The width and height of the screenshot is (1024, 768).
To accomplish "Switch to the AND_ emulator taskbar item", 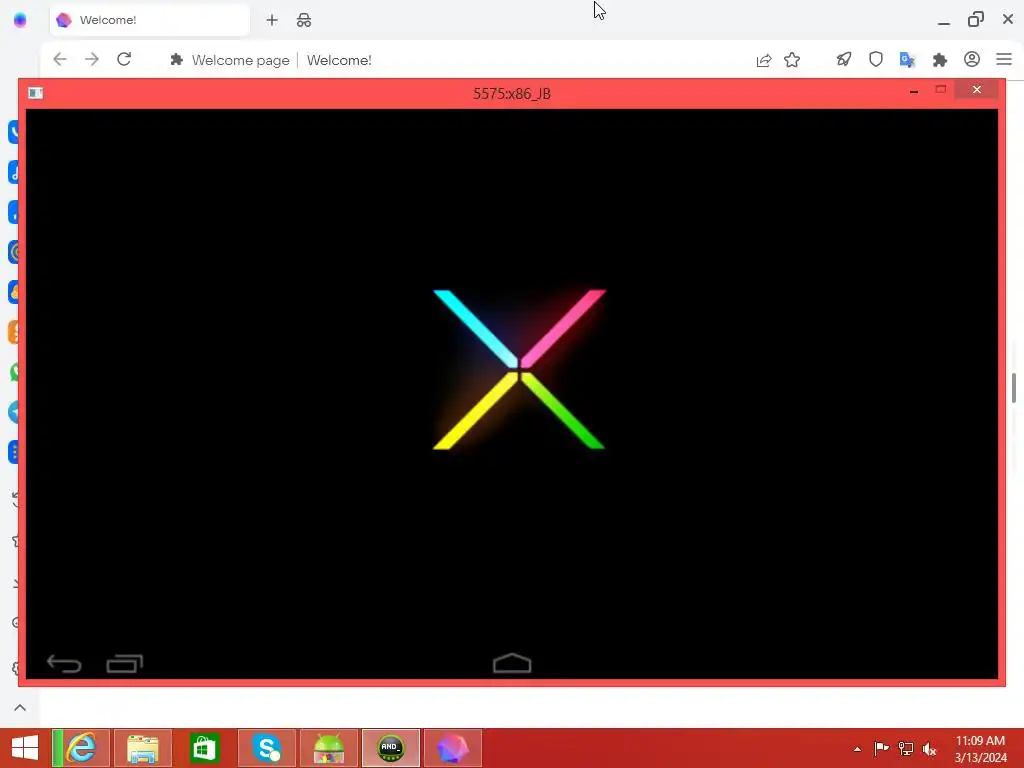I will (x=391, y=748).
